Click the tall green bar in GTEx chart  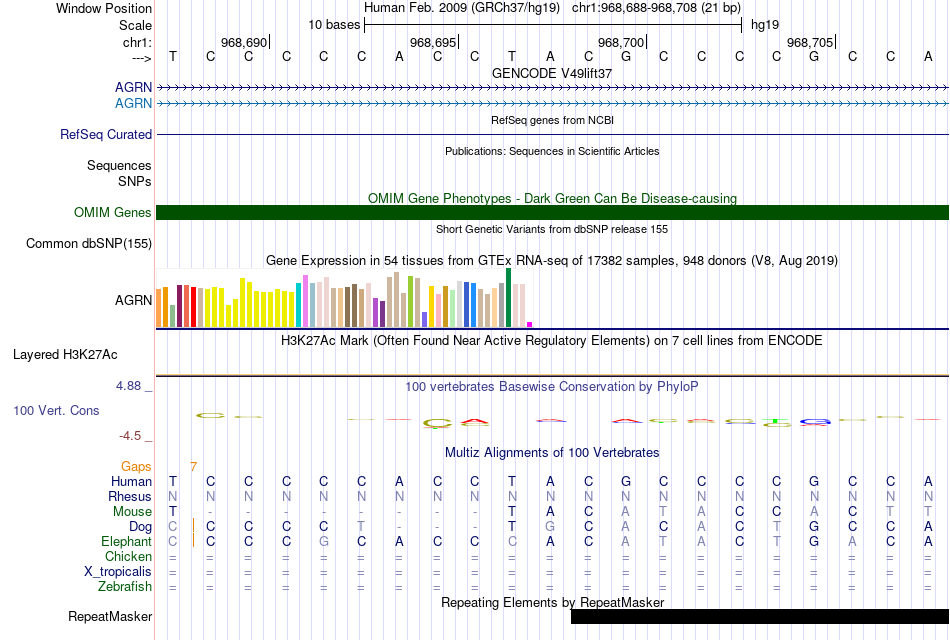[509, 297]
